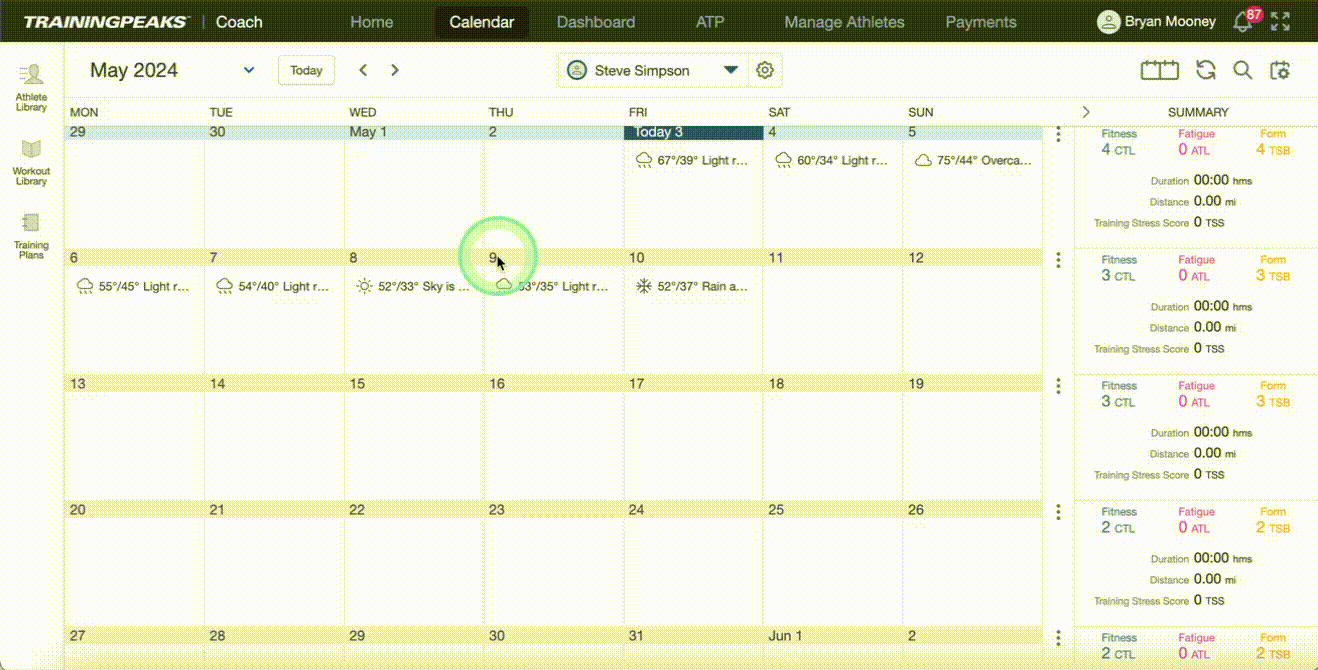Expand the May 2024 month dropdown

(249, 70)
